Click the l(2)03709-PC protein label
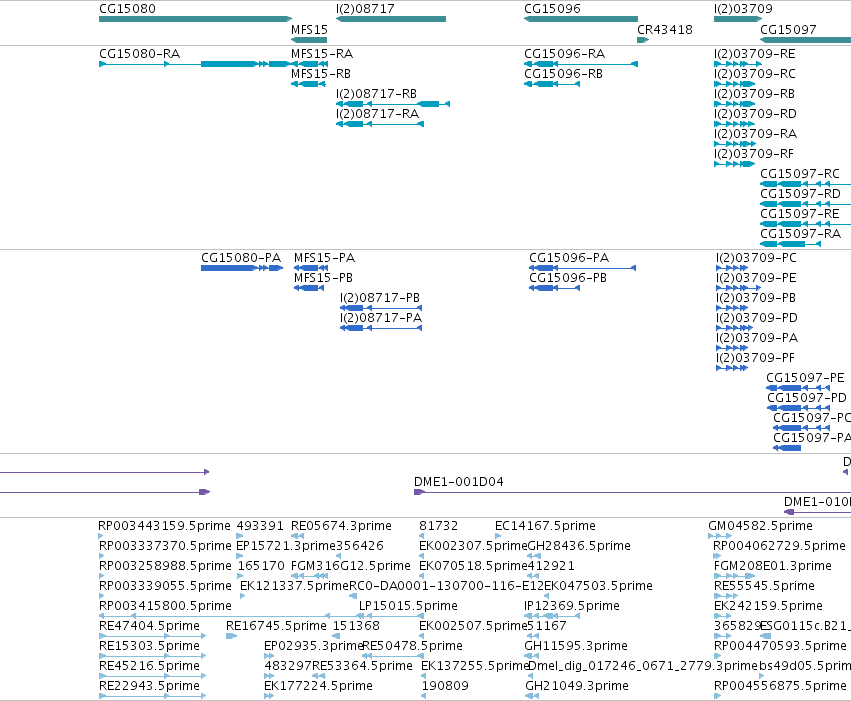Viewport: 851px width, 701px height. [x=757, y=258]
